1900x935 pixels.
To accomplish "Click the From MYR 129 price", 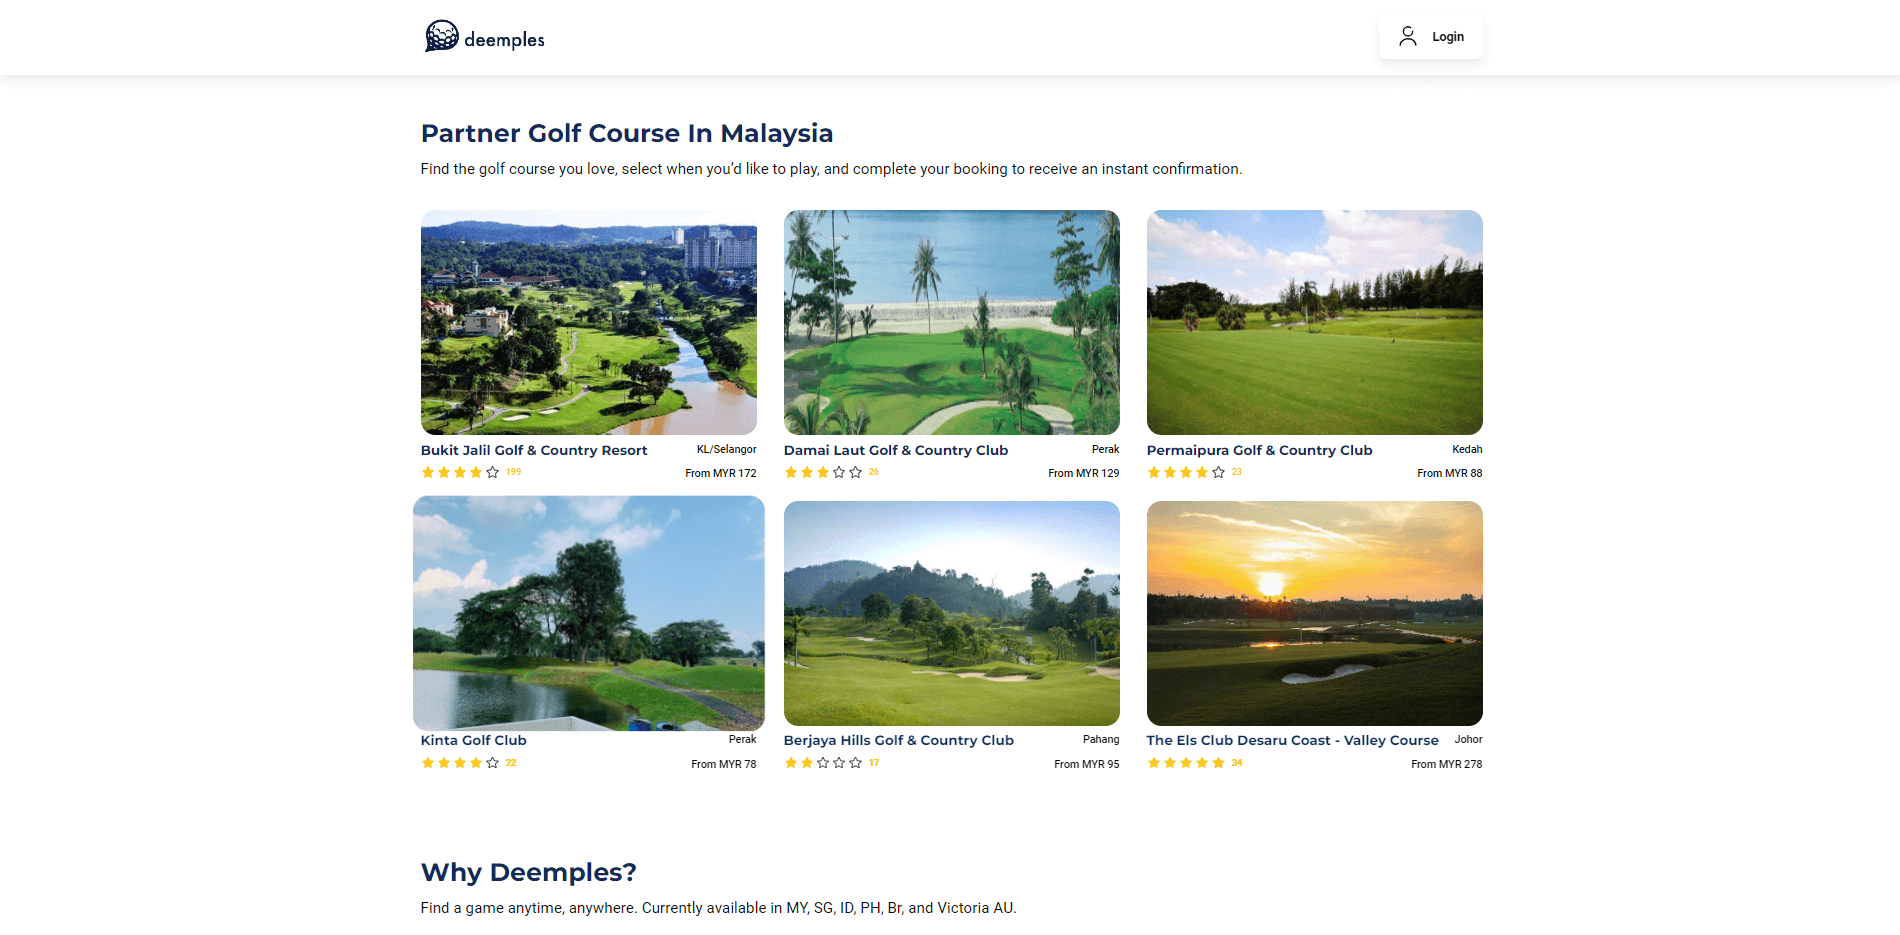I will click(1084, 474).
